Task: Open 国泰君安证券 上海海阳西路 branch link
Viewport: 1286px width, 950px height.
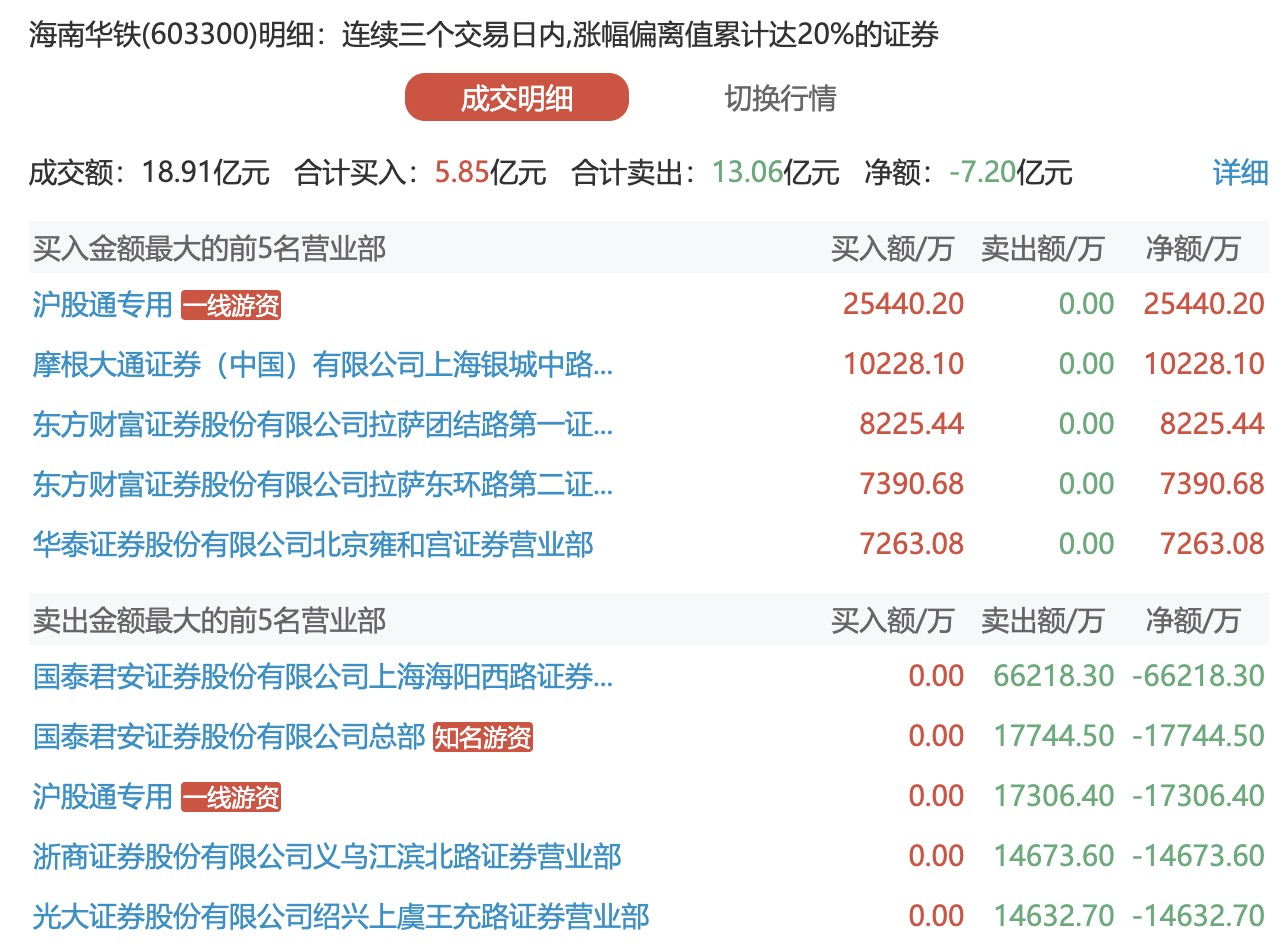Action: (x=323, y=676)
